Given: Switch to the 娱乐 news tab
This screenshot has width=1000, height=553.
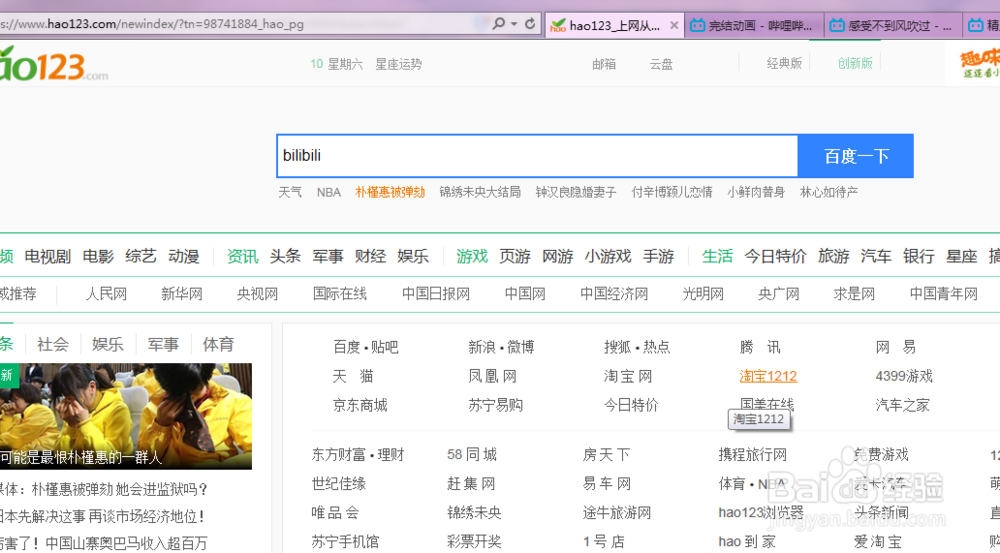Looking at the screenshot, I should point(108,344).
